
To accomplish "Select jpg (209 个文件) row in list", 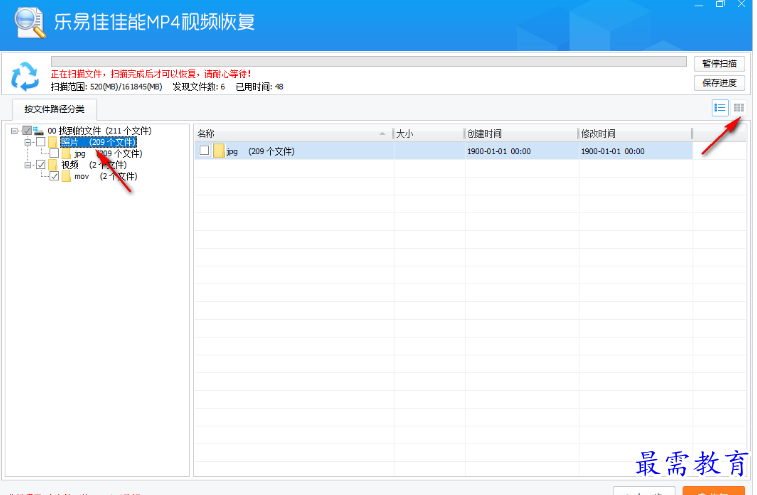I will tap(444, 151).
